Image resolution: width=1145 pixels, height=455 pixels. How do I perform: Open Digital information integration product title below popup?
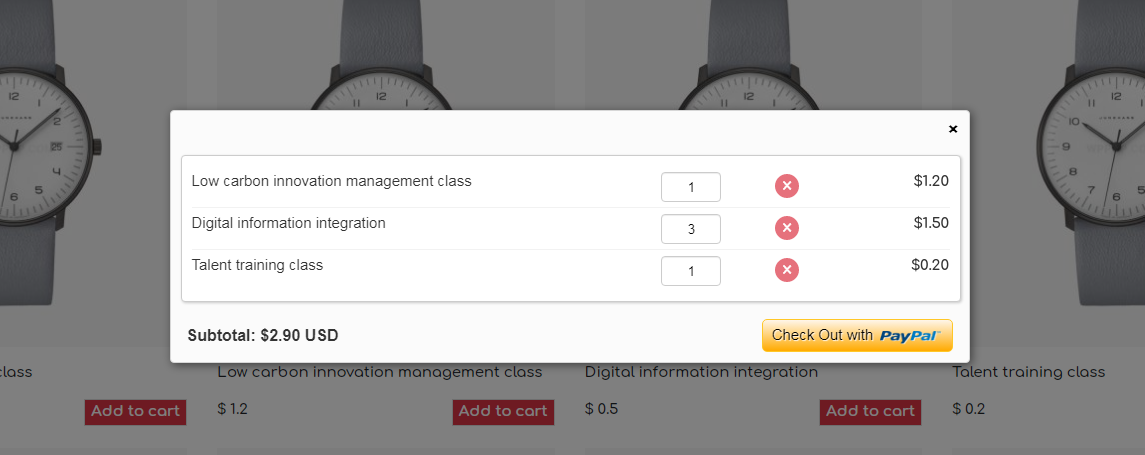pyautogui.click(x=701, y=372)
